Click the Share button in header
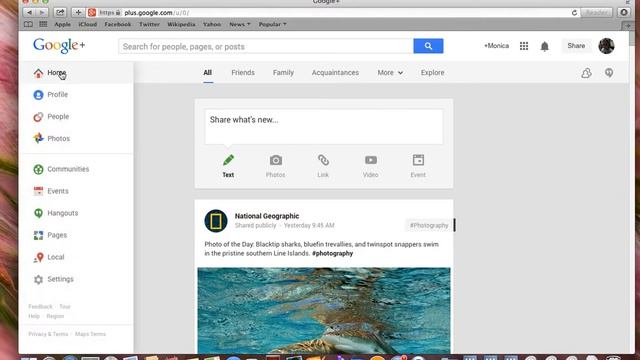Image resolution: width=640 pixels, height=360 pixels. [576, 46]
